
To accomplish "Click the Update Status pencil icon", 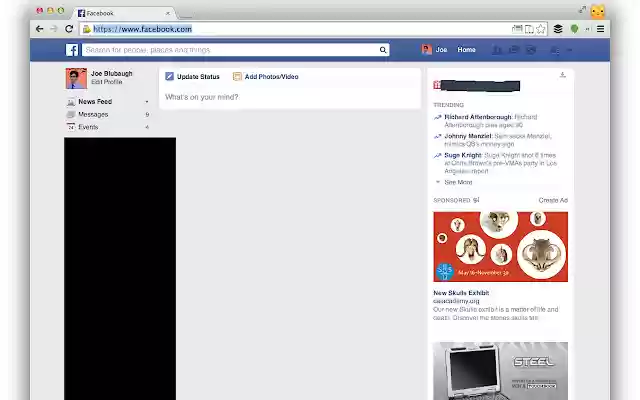I will click(169, 76).
